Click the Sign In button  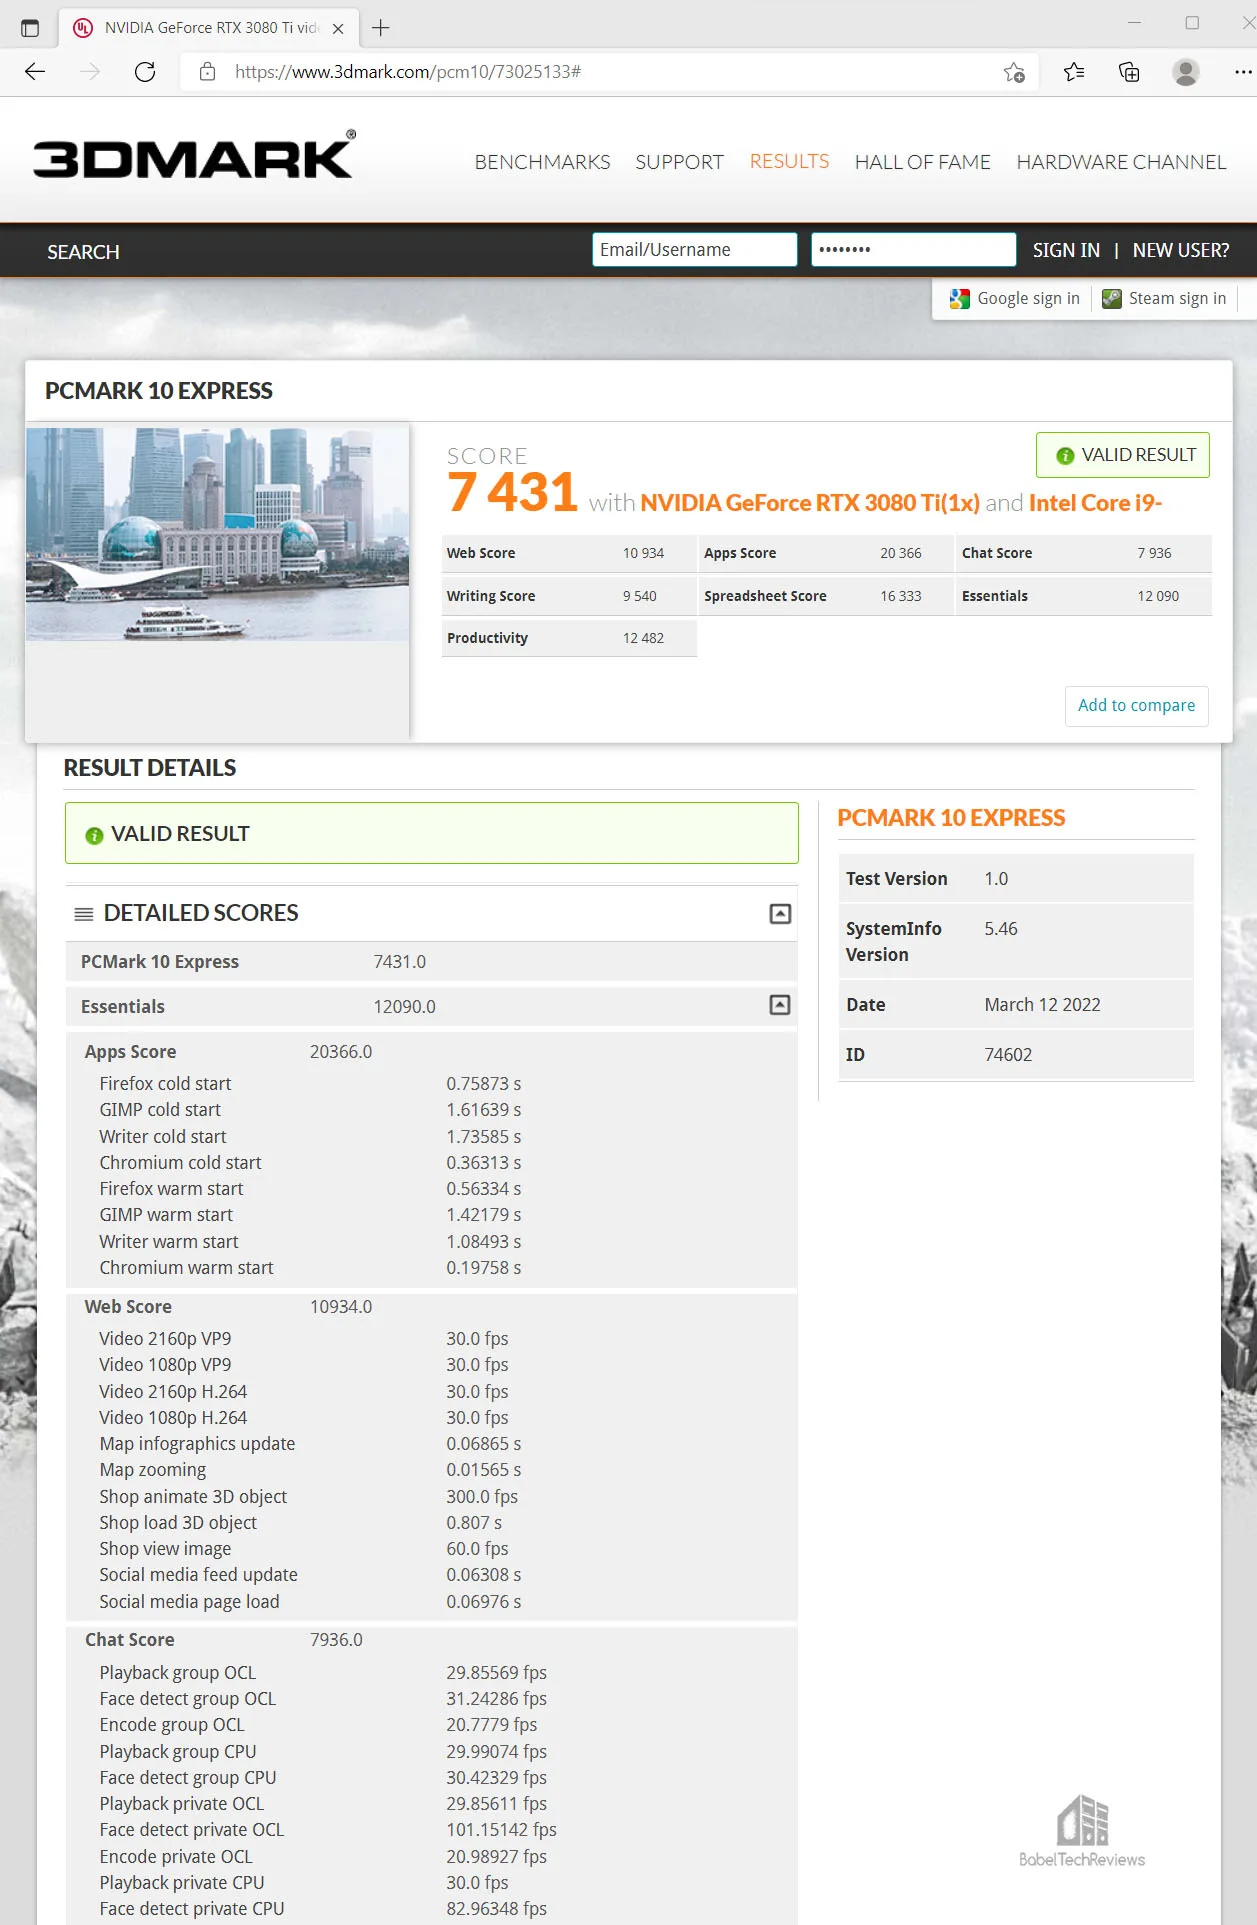click(1066, 250)
